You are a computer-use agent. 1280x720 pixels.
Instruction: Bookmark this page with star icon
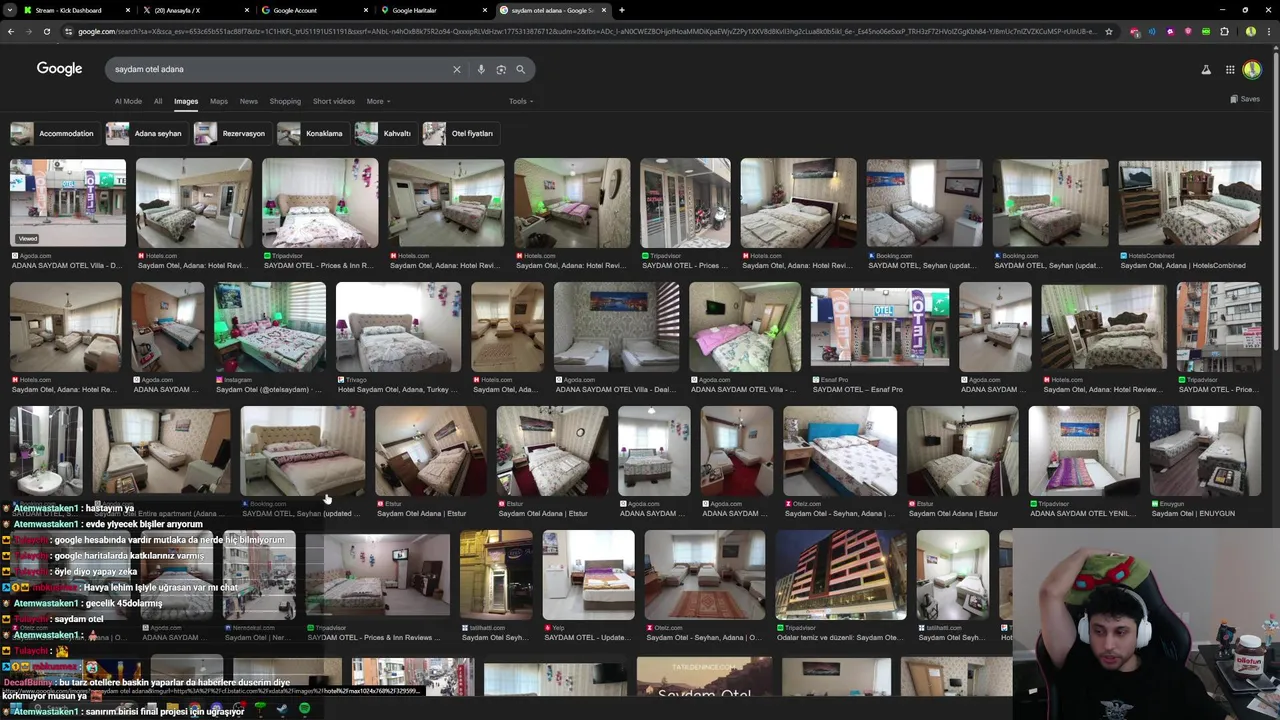pos(1109,32)
